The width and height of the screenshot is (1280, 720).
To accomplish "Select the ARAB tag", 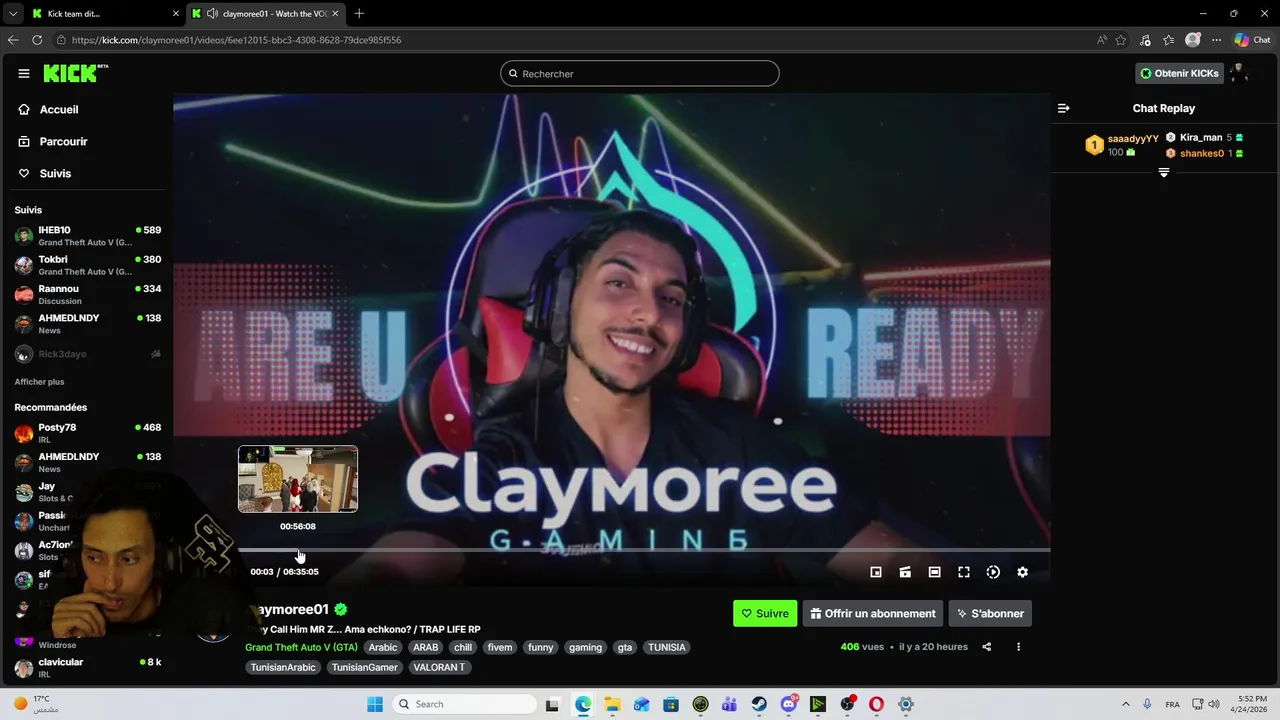I will tap(426, 648).
